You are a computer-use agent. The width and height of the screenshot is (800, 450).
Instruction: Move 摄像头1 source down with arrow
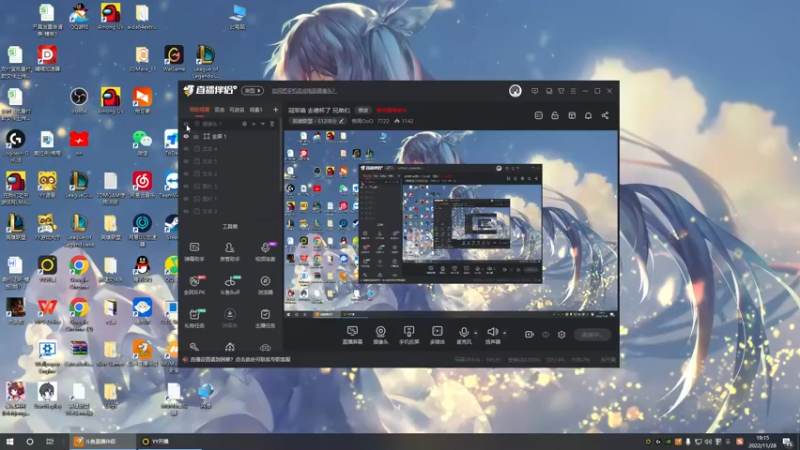(263, 124)
